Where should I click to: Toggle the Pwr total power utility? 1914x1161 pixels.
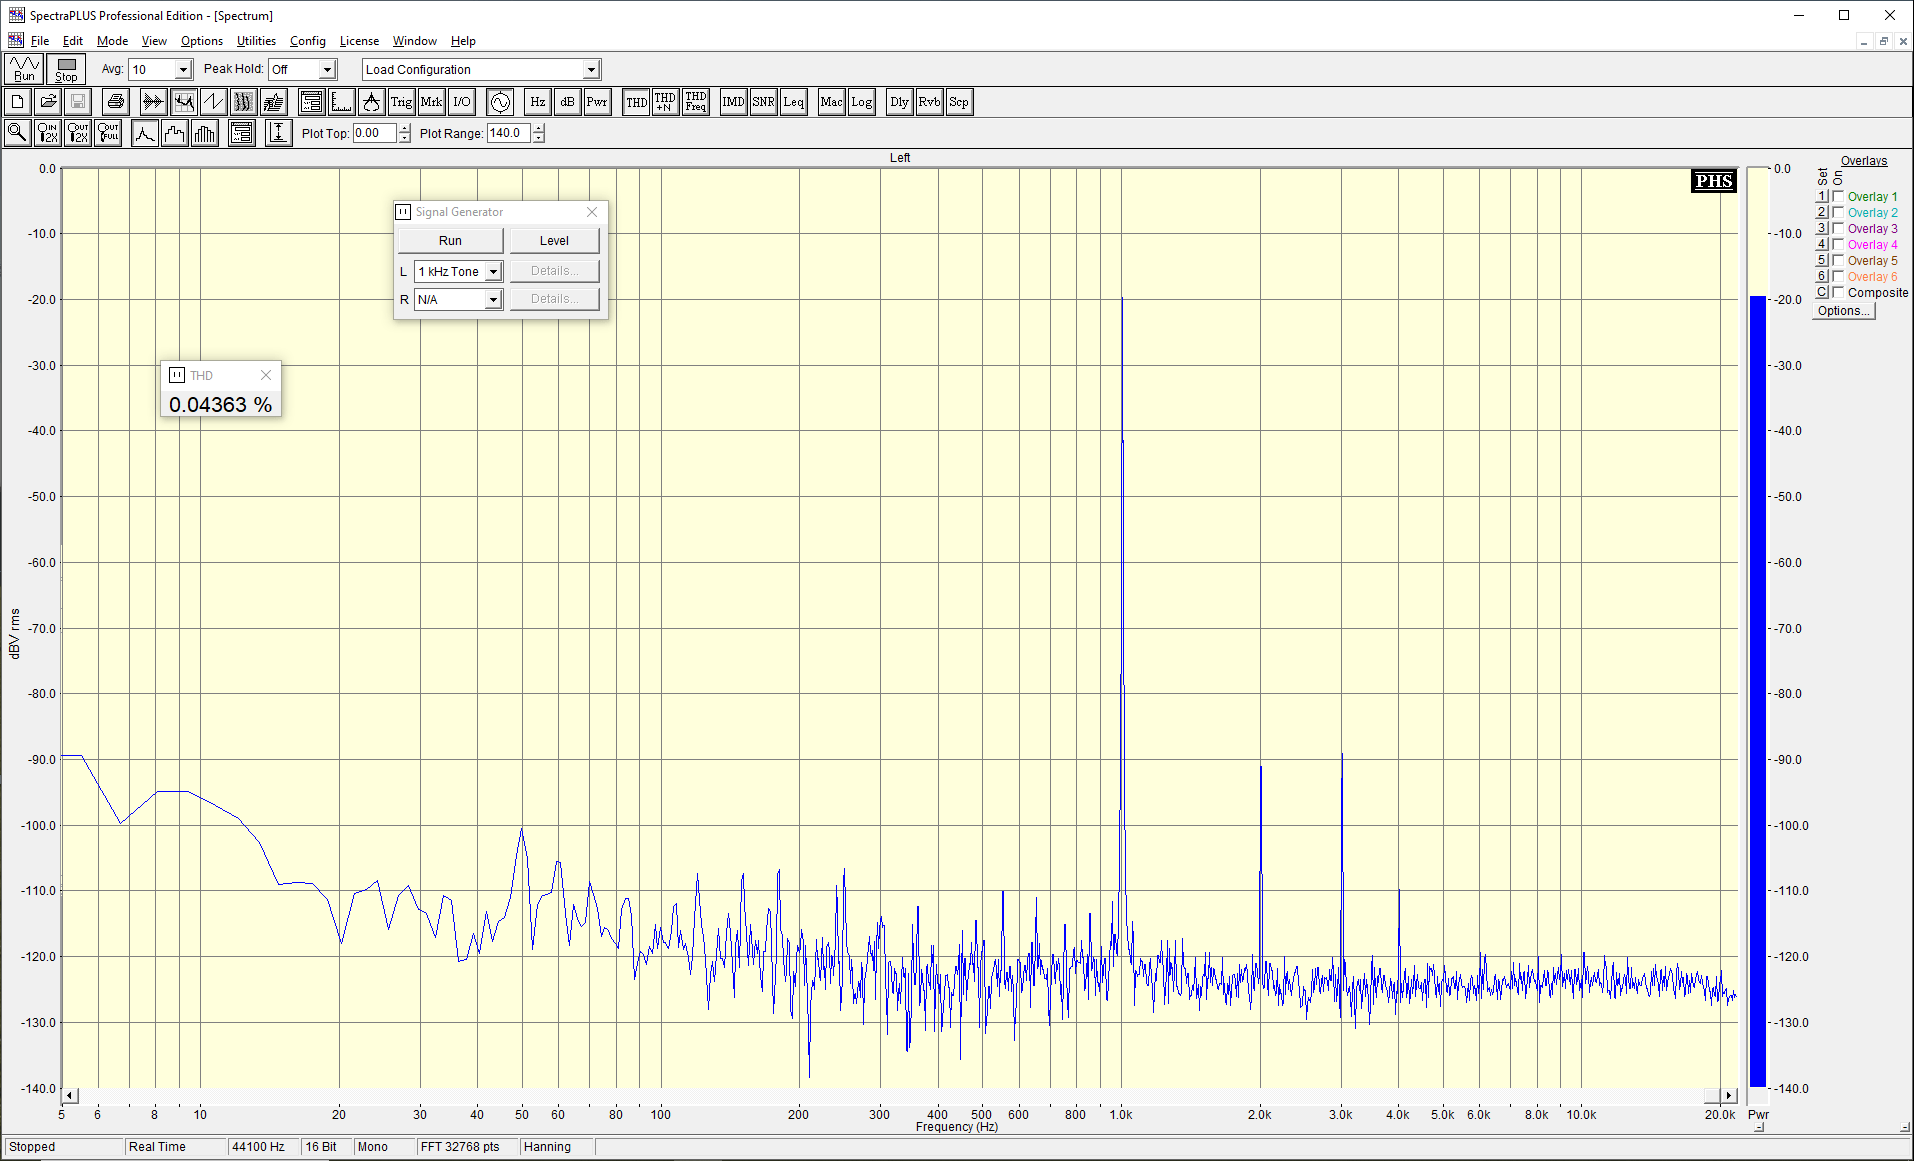click(x=597, y=102)
